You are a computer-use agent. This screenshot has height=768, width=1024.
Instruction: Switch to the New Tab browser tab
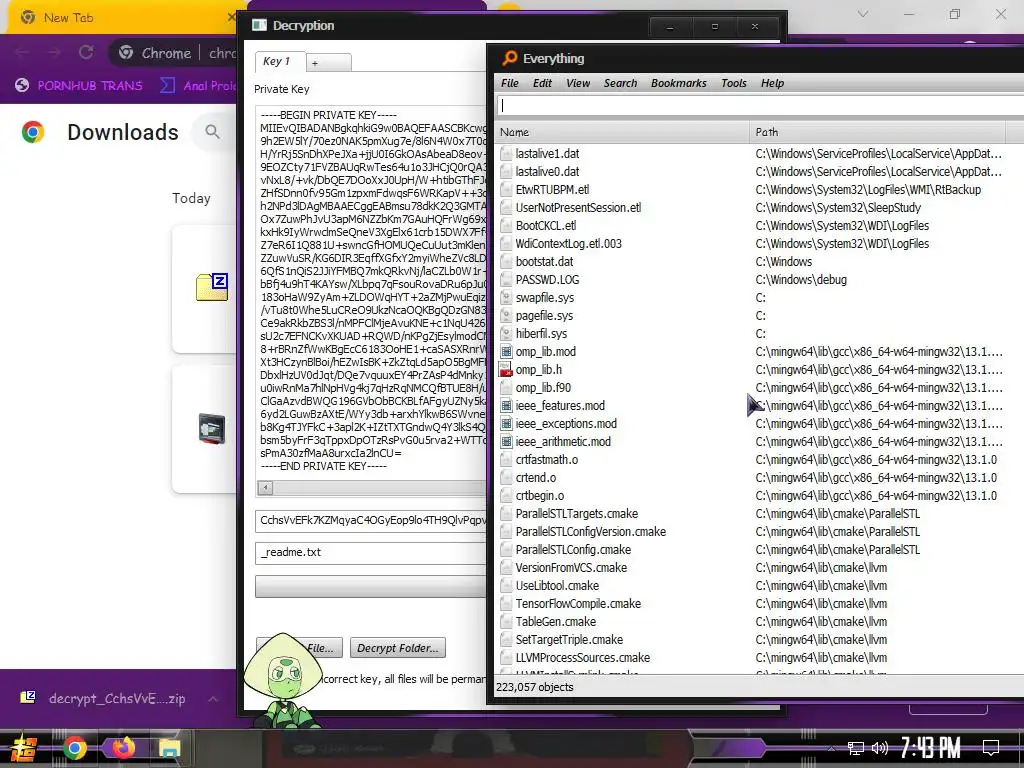[121, 18]
